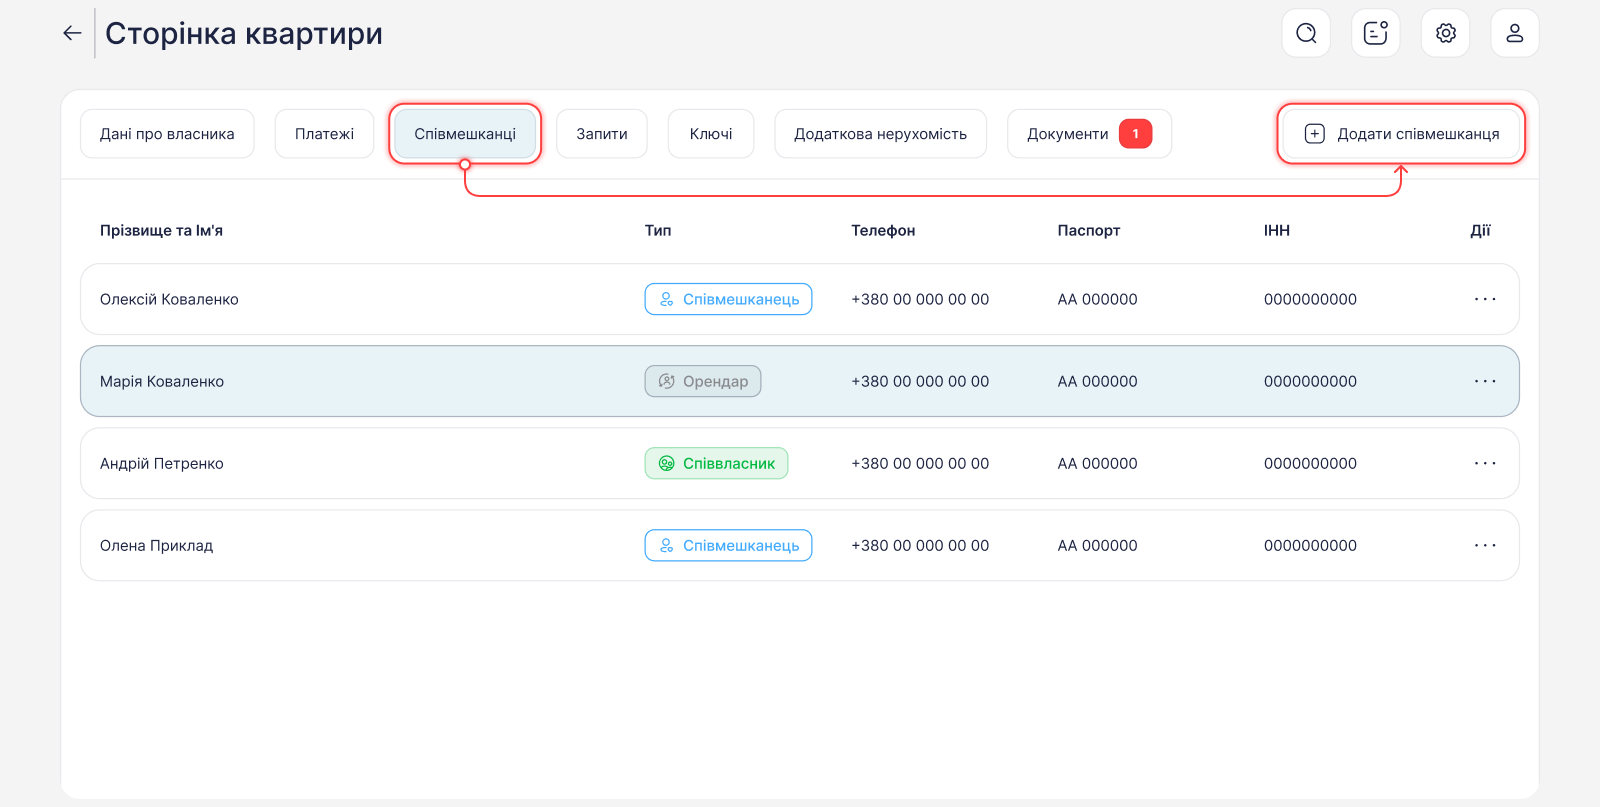The width and height of the screenshot is (1600, 807).
Task: Click the ІНН column header
Action: 1277,230
